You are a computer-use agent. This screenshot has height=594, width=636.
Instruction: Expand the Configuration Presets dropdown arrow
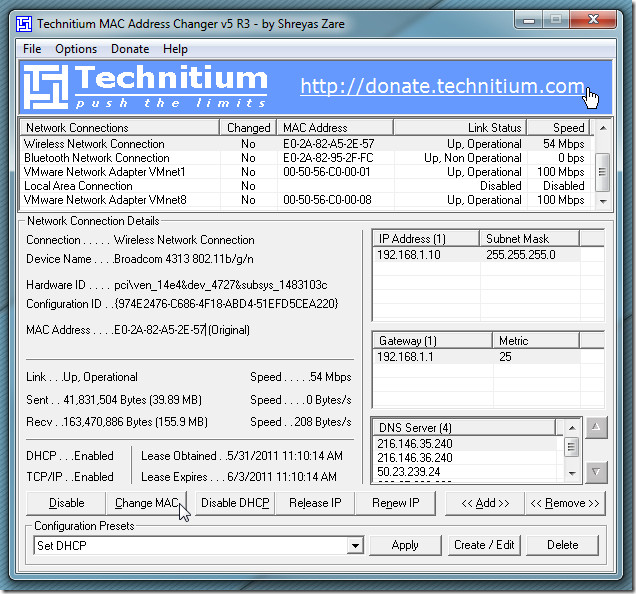click(x=355, y=546)
